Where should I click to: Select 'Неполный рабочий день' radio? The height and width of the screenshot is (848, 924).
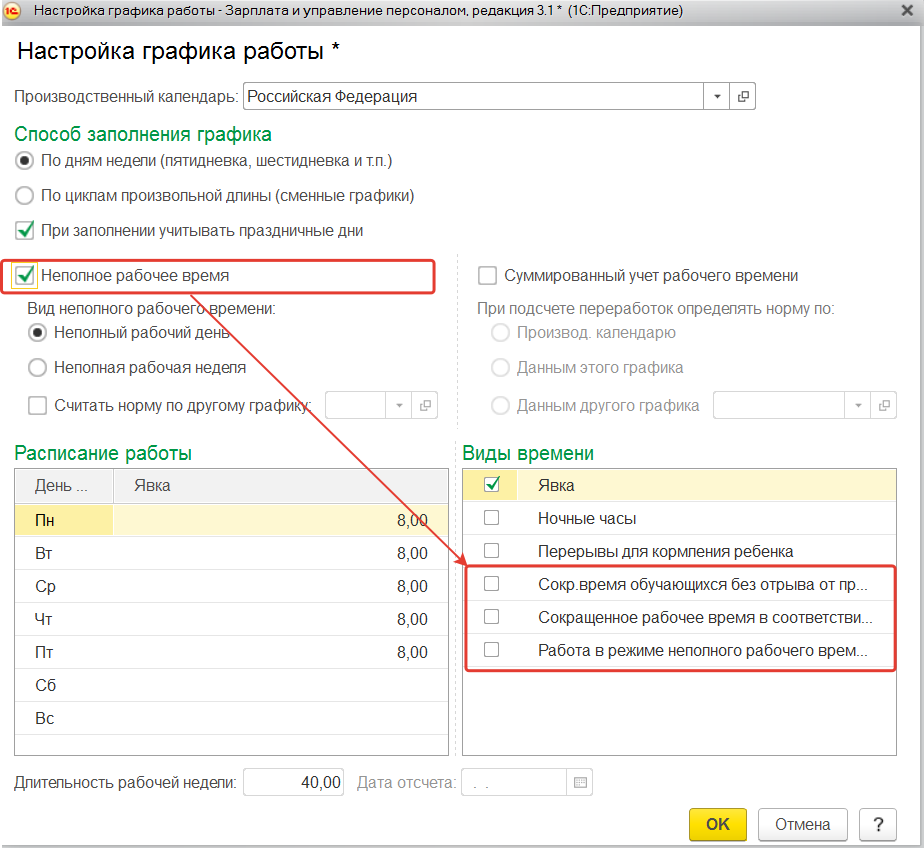coord(37,333)
